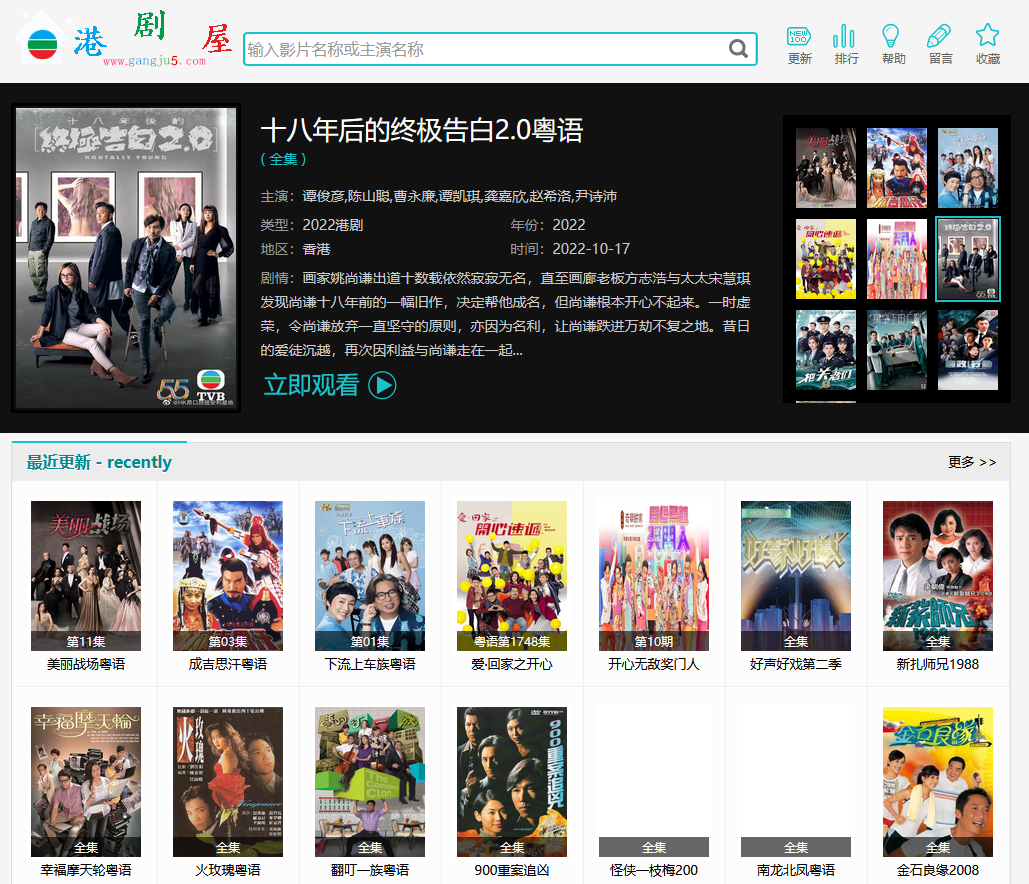This screenshot has height=884, width=1029.
Task: Open 开心无敌奖门人 poster in recent list
Action: 654,576
